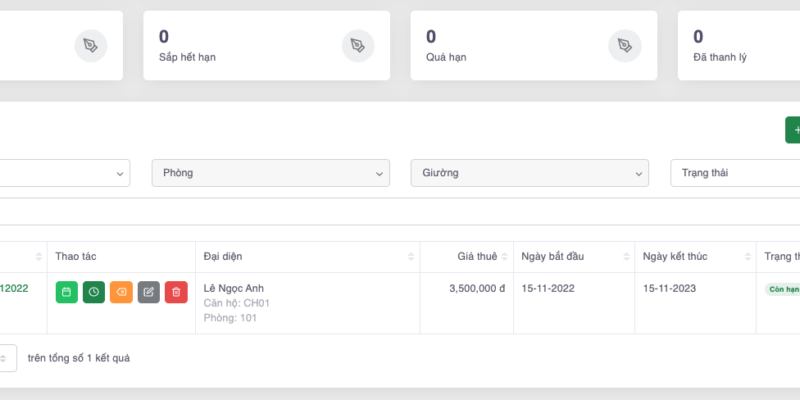The image size is (800, 400).
Task: Delete the contract with the red trash icon
Action: tap(176, 292)
